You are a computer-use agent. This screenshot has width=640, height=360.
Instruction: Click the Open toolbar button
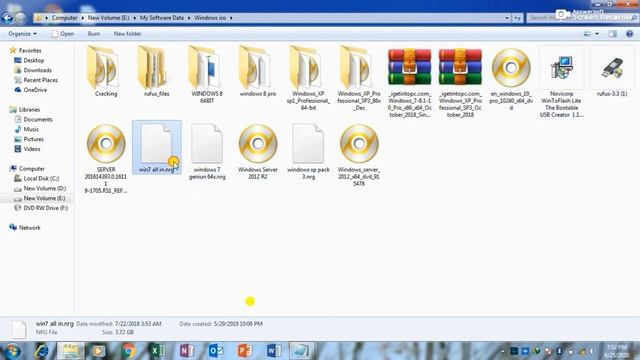point(63,34)
